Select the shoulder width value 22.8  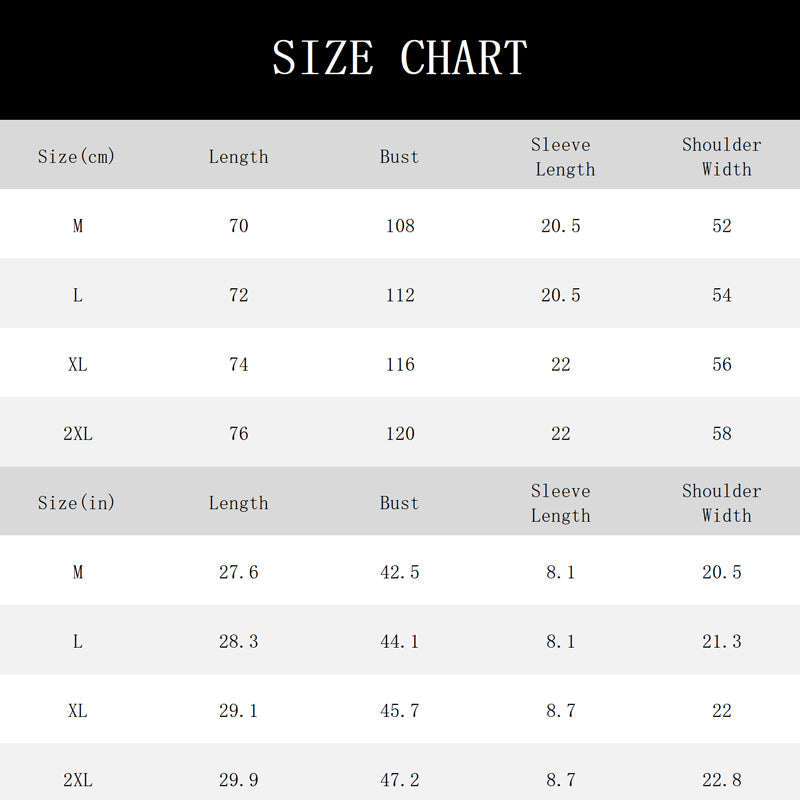722,780
